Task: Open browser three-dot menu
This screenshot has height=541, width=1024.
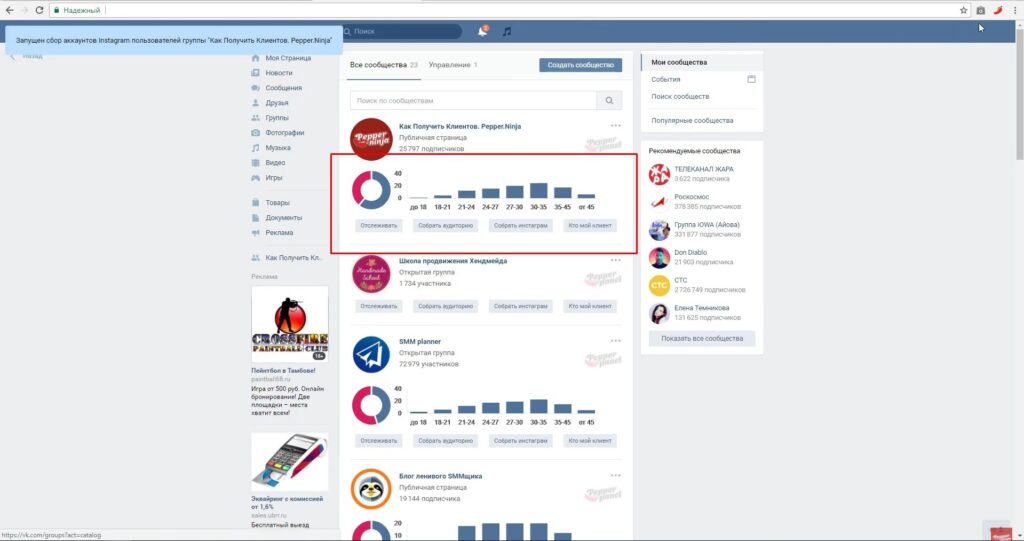Action: click(x=1016, y=10)
